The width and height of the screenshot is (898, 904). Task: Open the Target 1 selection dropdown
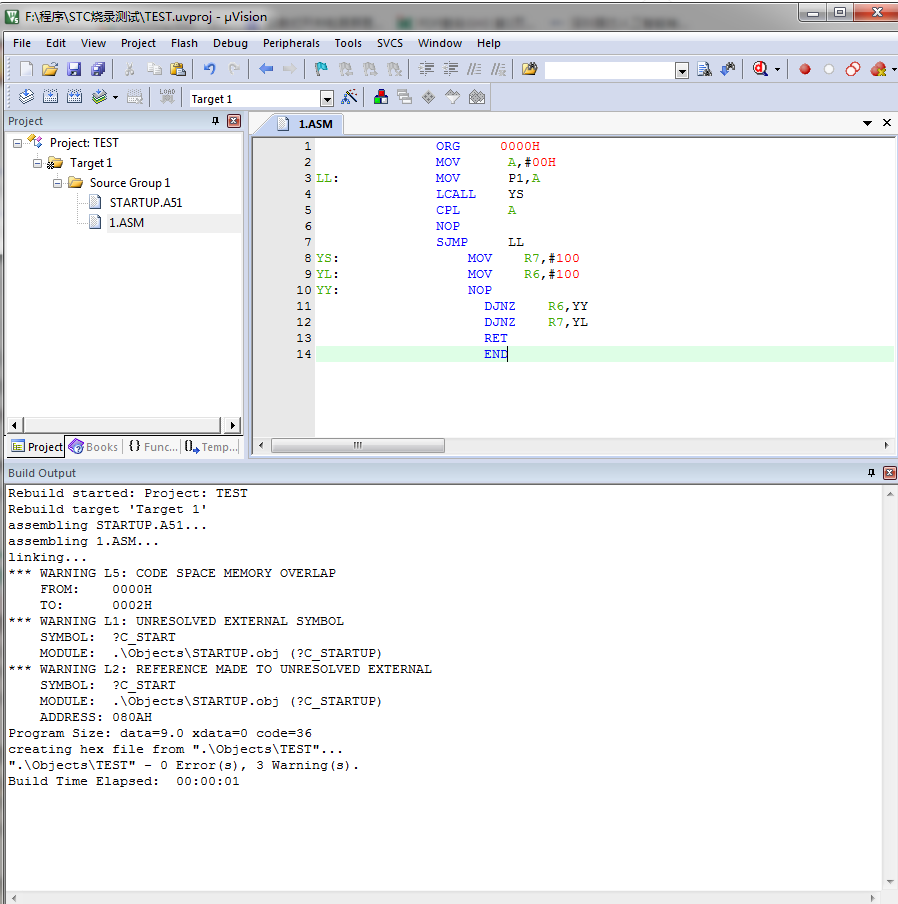point(327,99)
